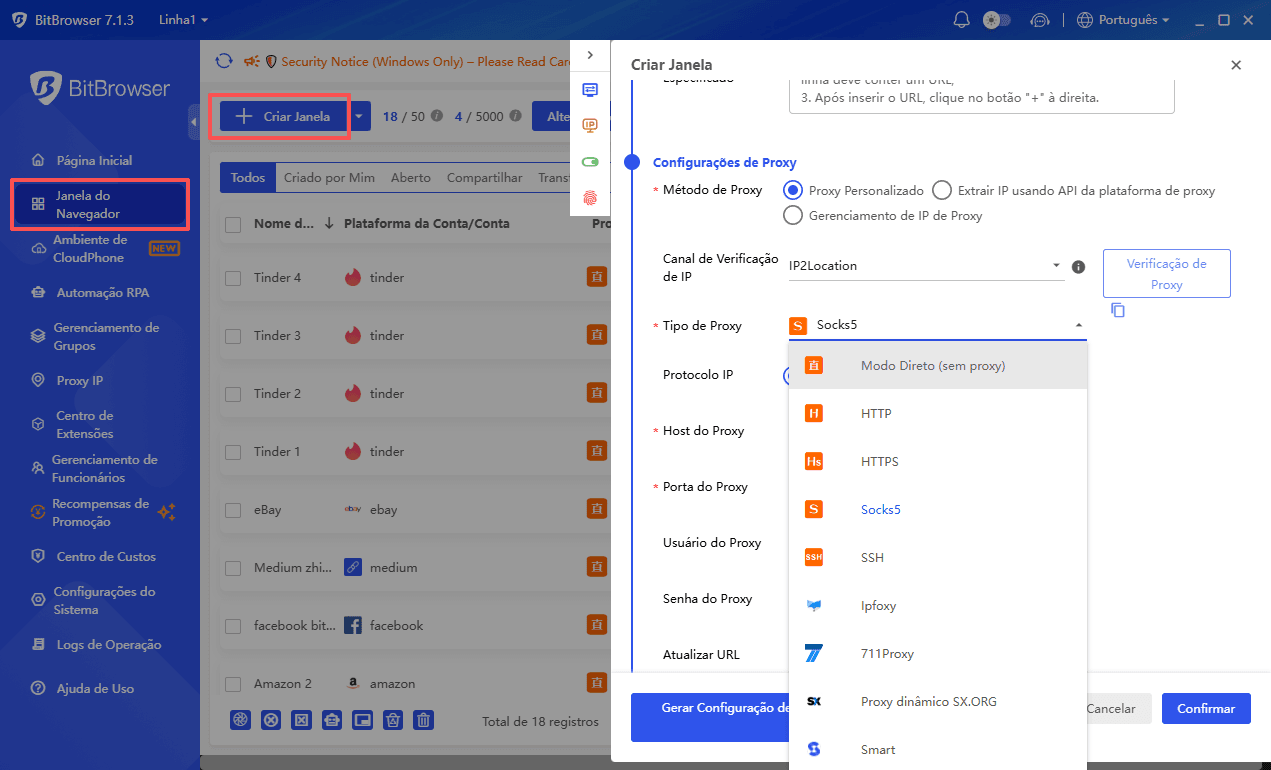This screenshot has height=770, width=1271.
Task: Click the copy icon below Verificação de Proxy
Action: pyautogui.click(x=1118, y=311)
